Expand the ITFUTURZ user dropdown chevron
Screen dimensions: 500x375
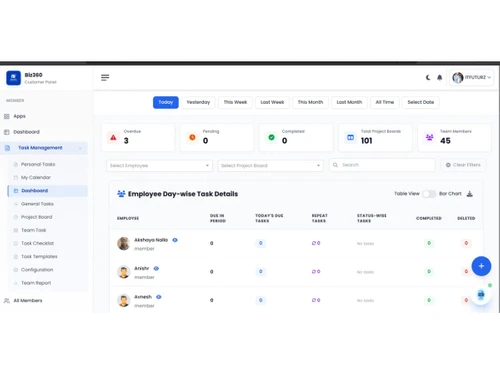pos(489,77)
